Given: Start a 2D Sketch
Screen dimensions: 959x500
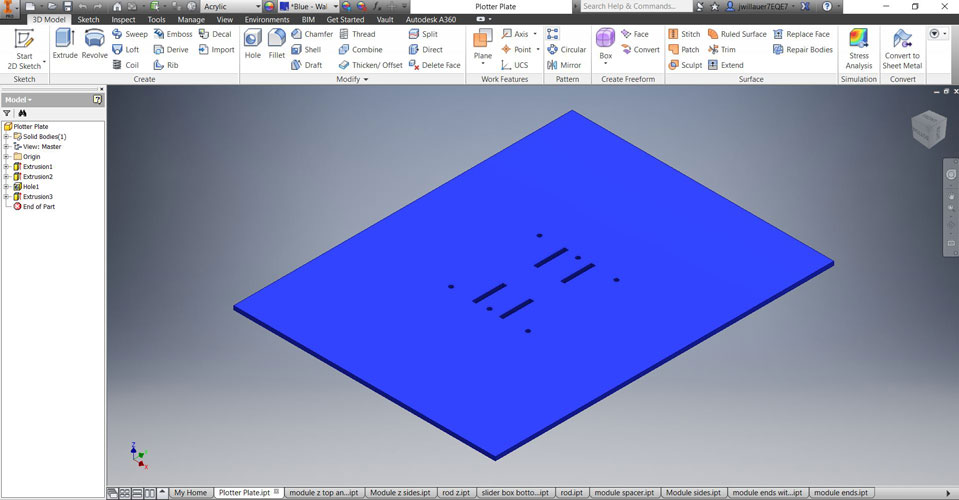Looking at the screenshot, I should (x=24, y=48).
